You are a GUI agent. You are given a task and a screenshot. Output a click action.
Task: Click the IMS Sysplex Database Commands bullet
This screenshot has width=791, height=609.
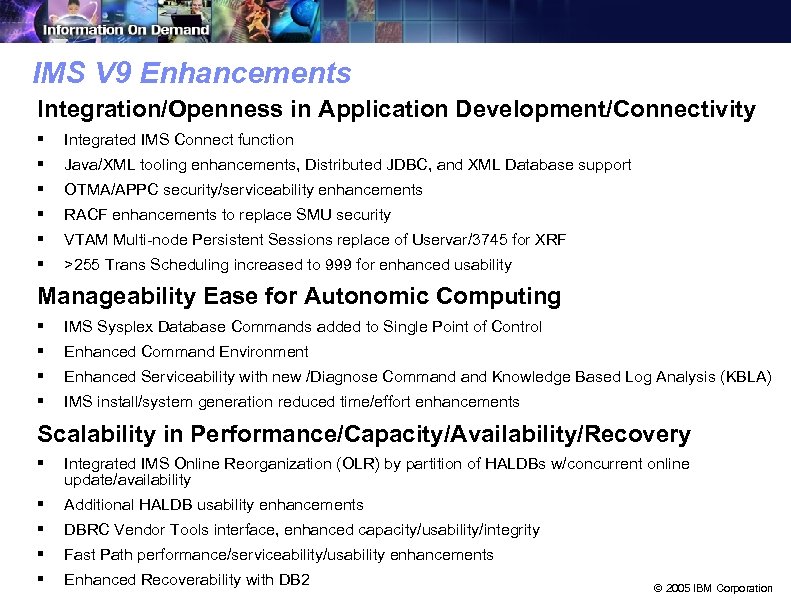[x=303, y=327]
